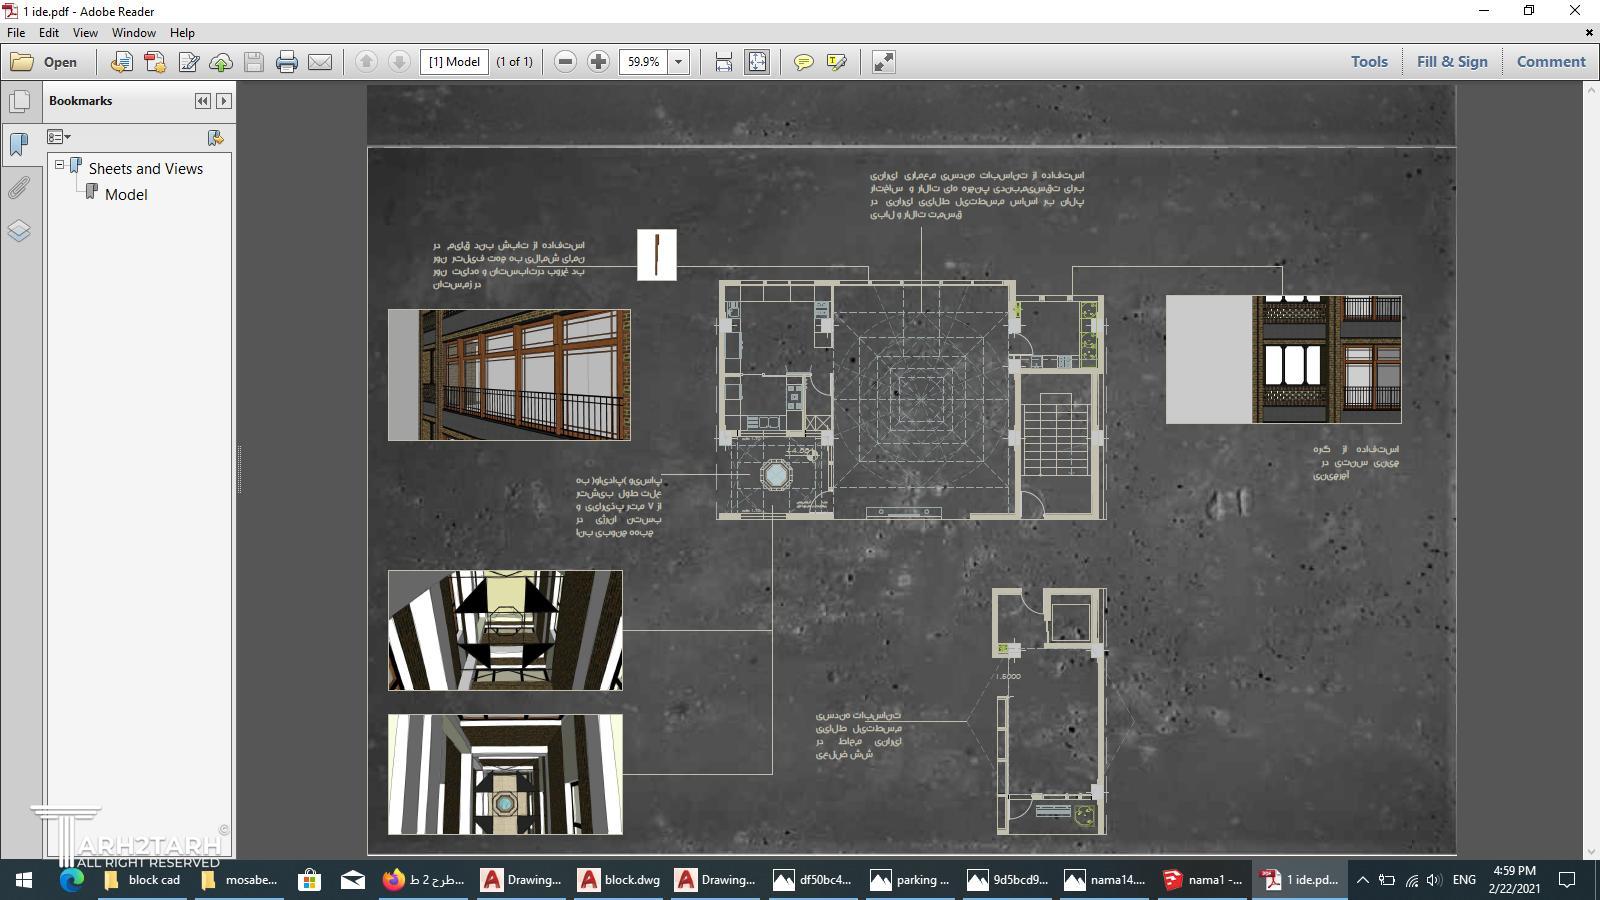Toggle fit-to-window scrolling mode icon
Screen dimensions: 1600x900
click(757, 62)
